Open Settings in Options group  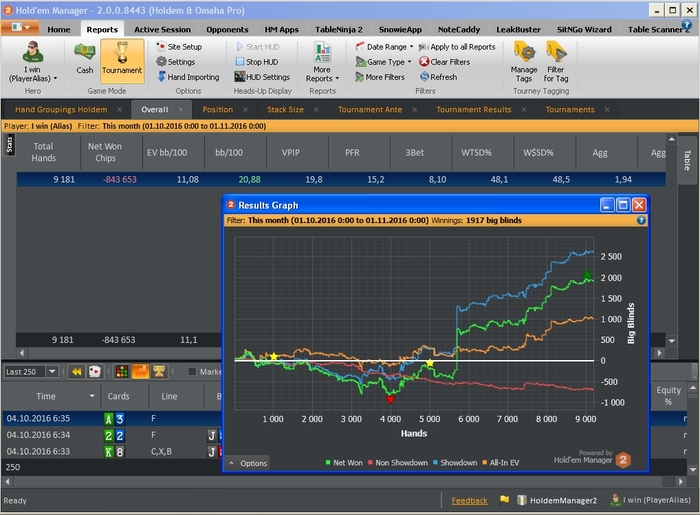point(175,62)
